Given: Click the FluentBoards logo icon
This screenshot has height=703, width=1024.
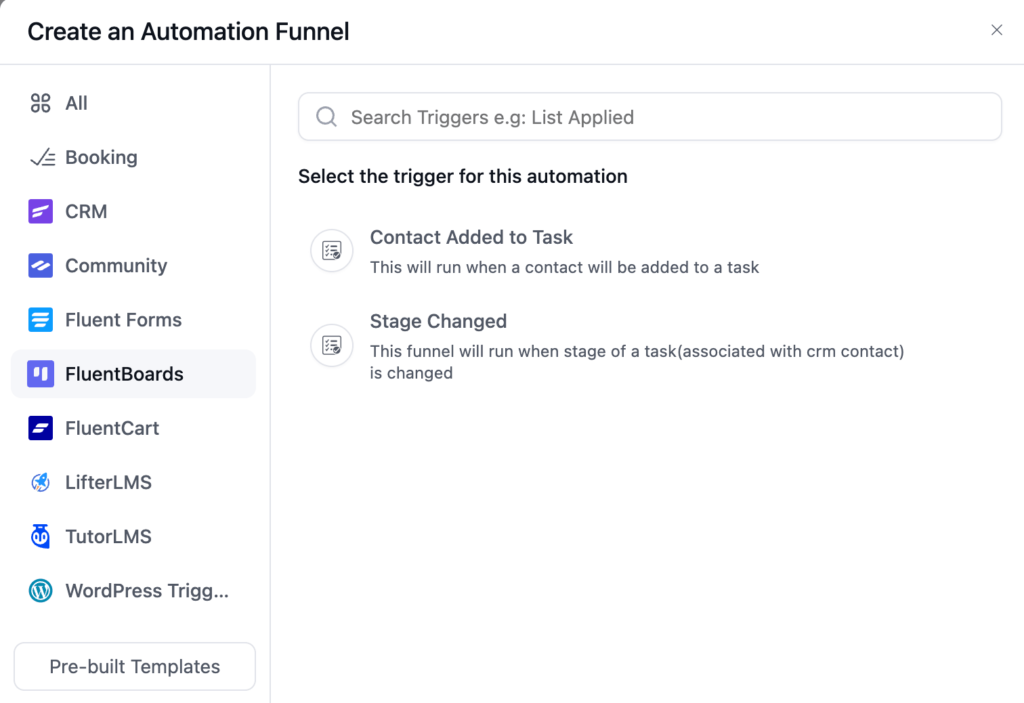Looking at the screenshot, I should (x=40, y=374).
